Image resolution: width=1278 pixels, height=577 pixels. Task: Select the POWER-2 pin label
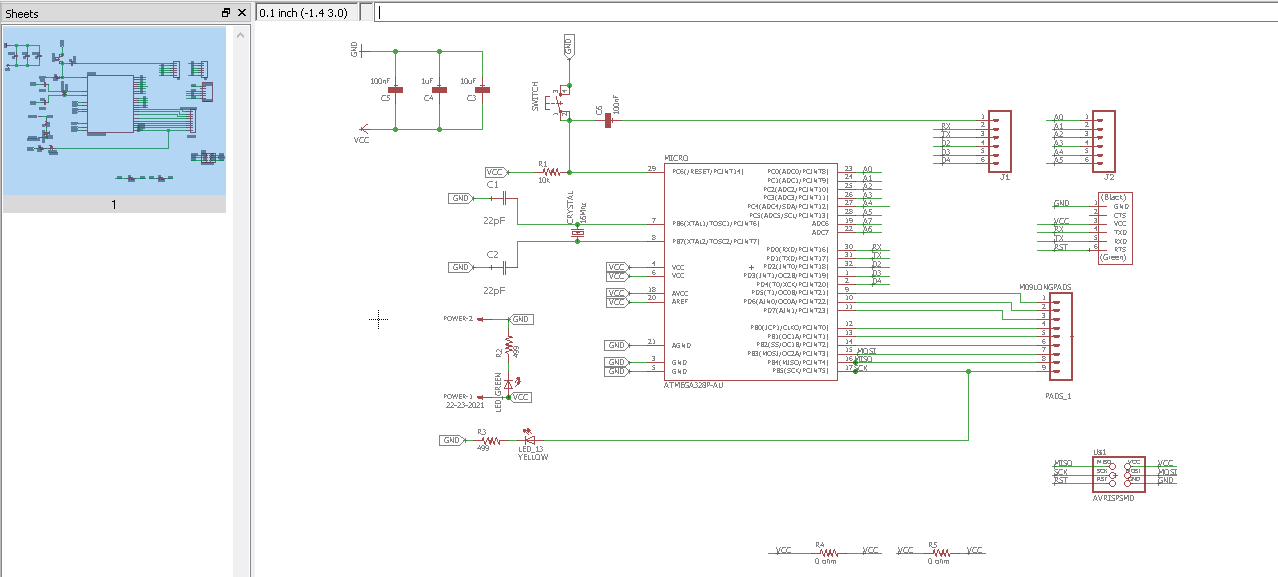pyautogui.click(x=458, y=318)
